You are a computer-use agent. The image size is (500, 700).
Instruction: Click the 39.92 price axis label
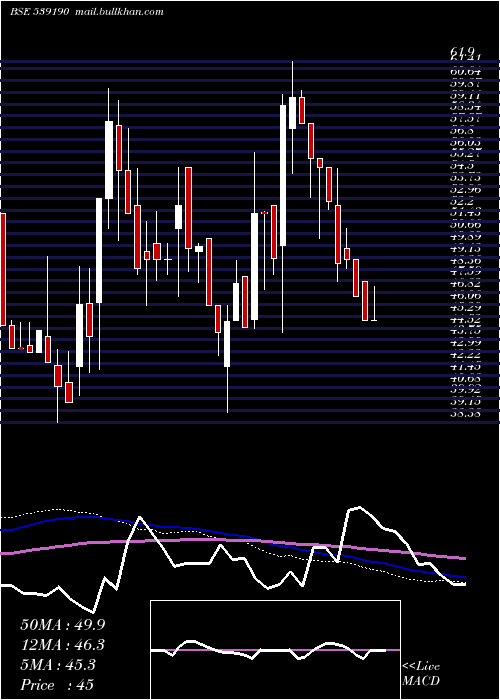pos(465,390)
